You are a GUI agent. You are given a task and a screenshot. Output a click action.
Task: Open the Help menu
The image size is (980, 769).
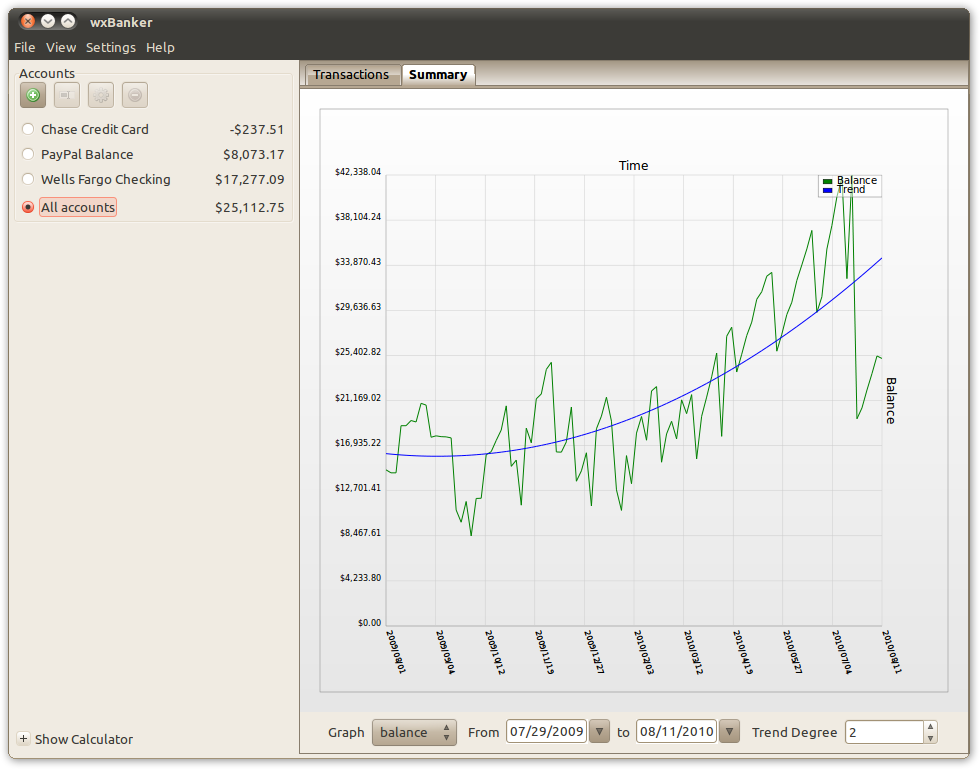pyautogui.click(x=160, y=47)
